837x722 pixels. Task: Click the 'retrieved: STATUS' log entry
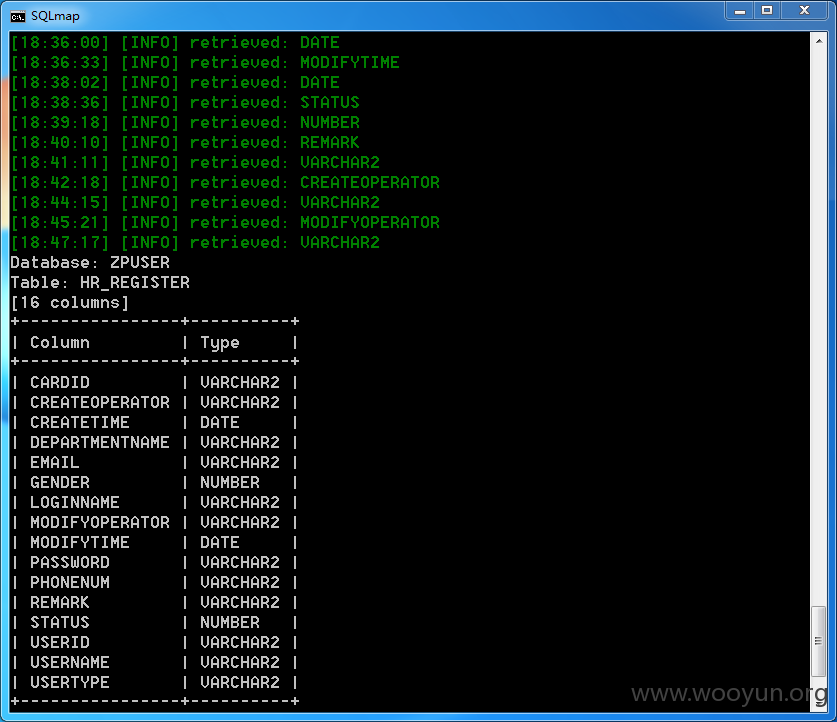point(275,103)
